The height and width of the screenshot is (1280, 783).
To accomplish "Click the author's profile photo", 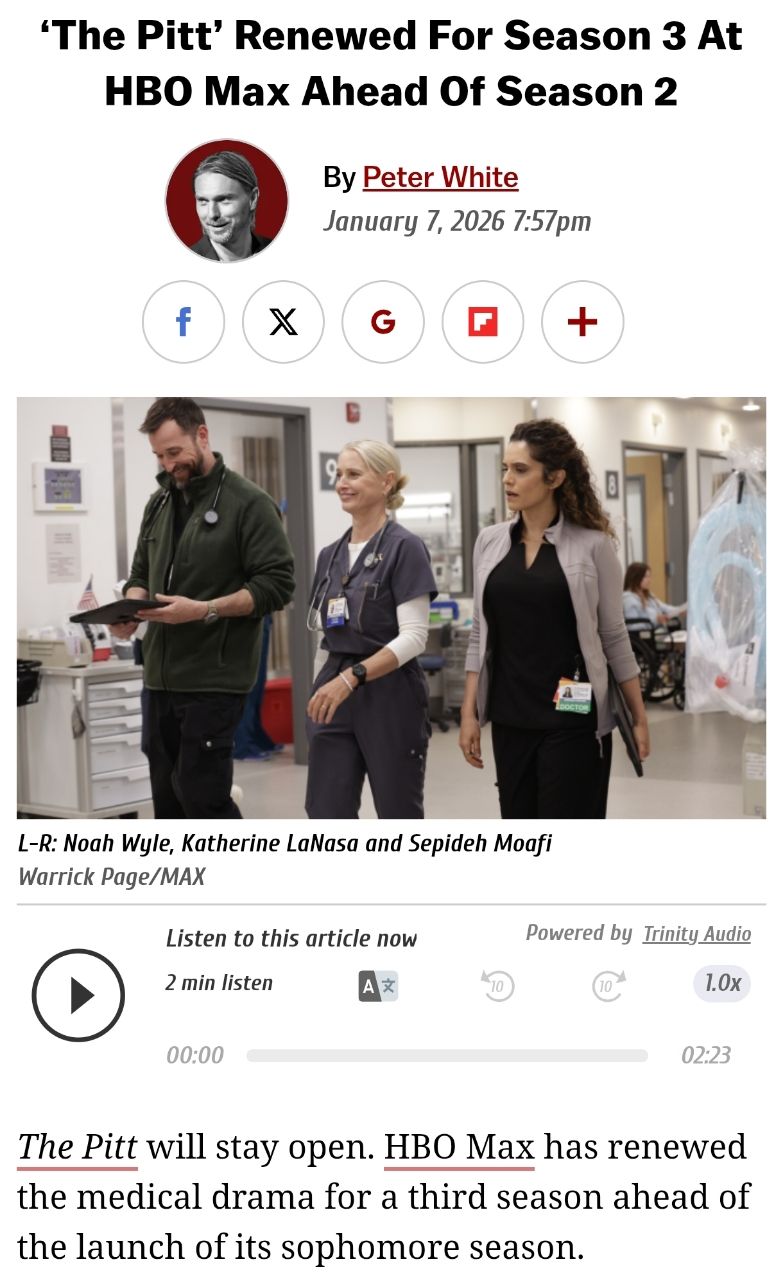I will 227,201.
